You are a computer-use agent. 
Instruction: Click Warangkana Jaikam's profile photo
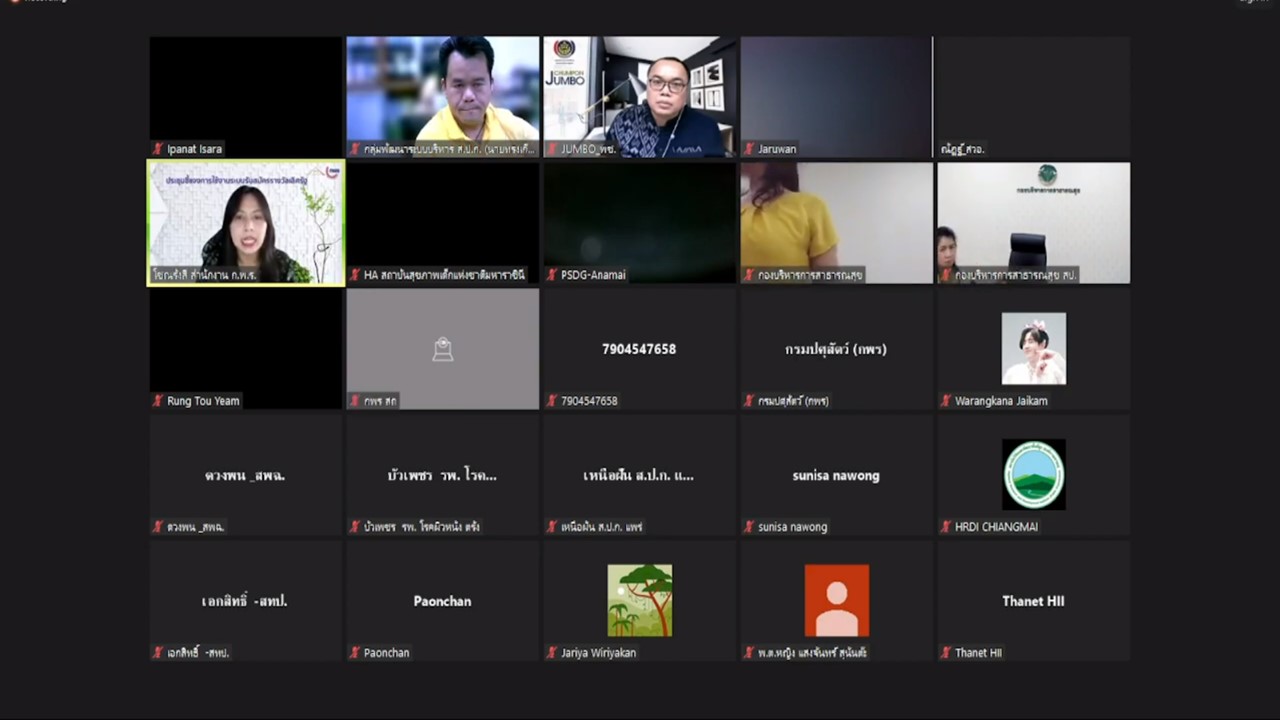[1033, 348]
